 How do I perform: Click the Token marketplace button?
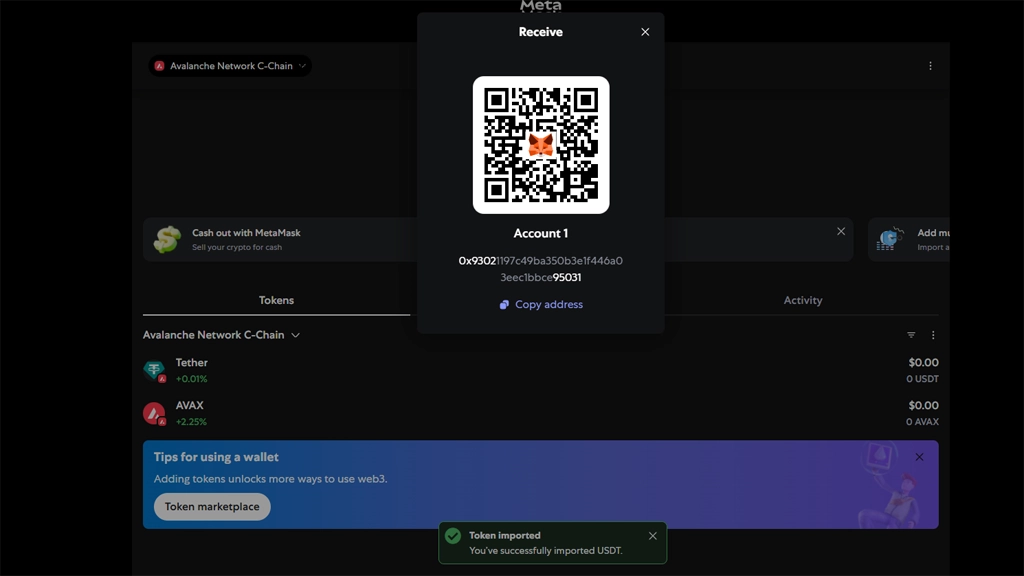coord(212,507)
